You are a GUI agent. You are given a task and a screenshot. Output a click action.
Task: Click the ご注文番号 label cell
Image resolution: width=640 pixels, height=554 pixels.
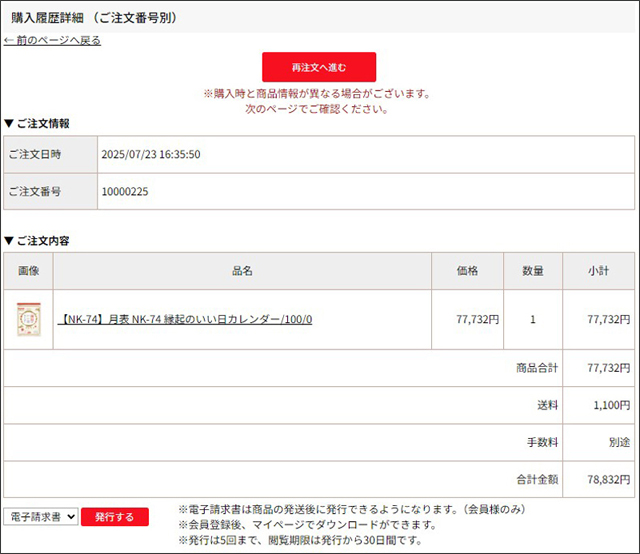51,191
